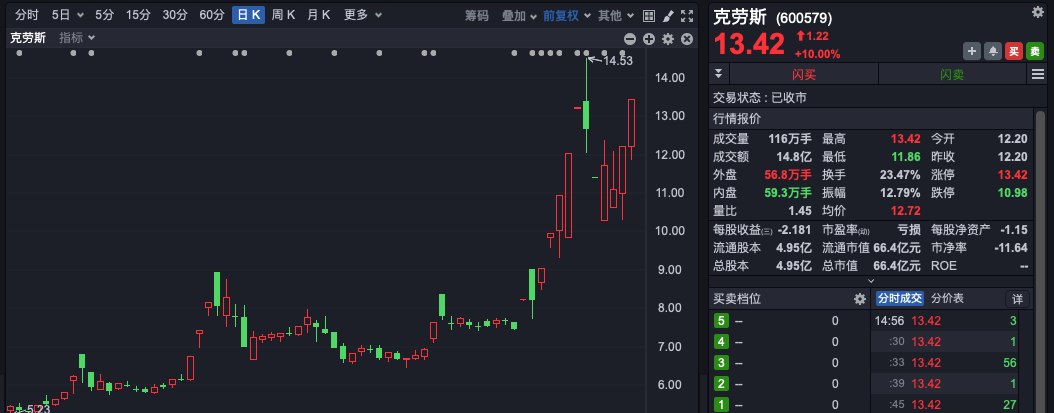Click the 内盘 59.3万手 value
1054x413 pixels.
pyautogui.click(x=788, y=193)
